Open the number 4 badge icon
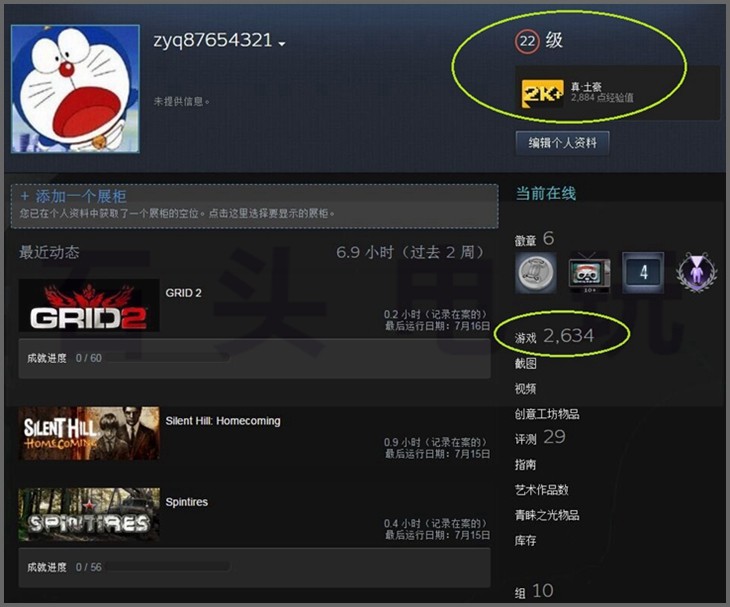 tap(643, 273)
